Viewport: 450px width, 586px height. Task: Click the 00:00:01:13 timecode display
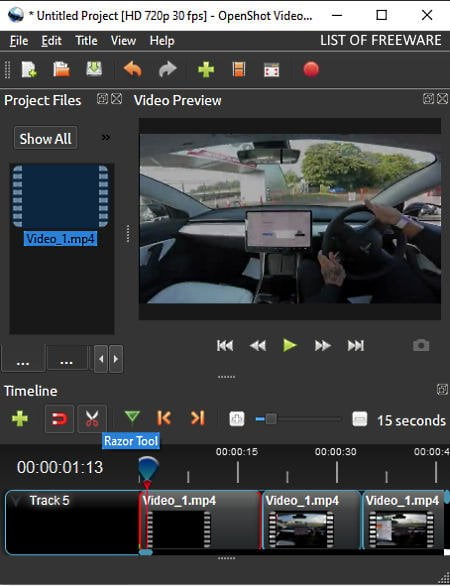pos(60,467)
